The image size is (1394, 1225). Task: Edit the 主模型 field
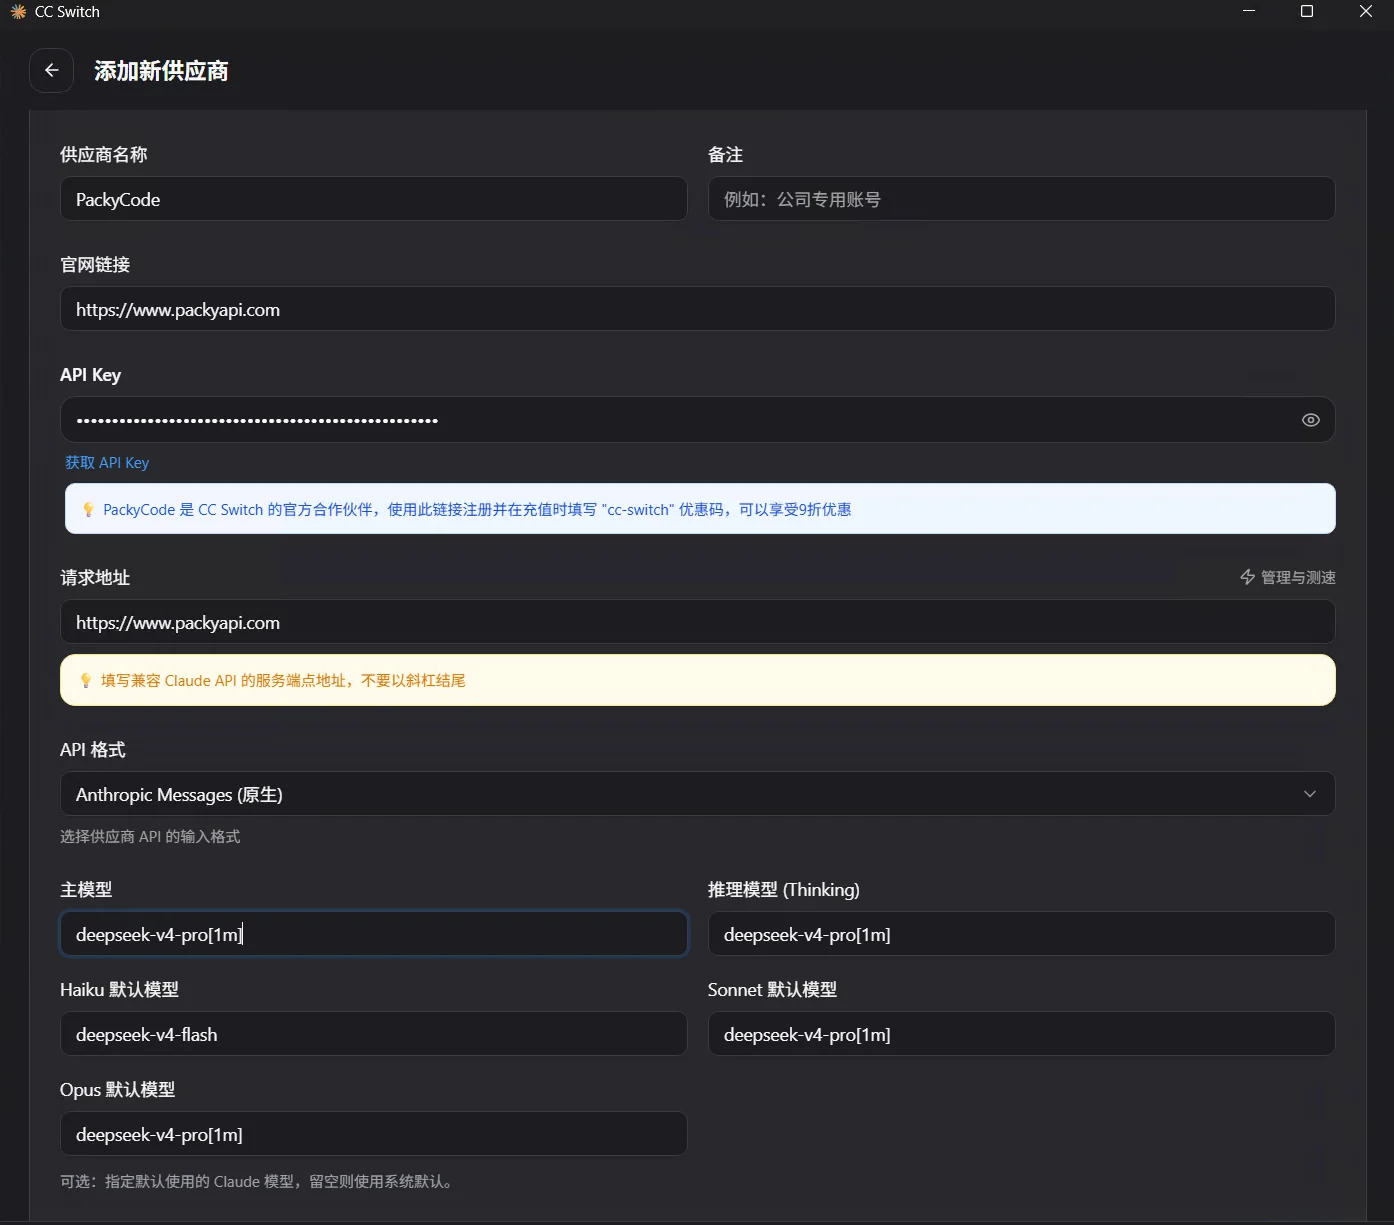pos(373,934)
